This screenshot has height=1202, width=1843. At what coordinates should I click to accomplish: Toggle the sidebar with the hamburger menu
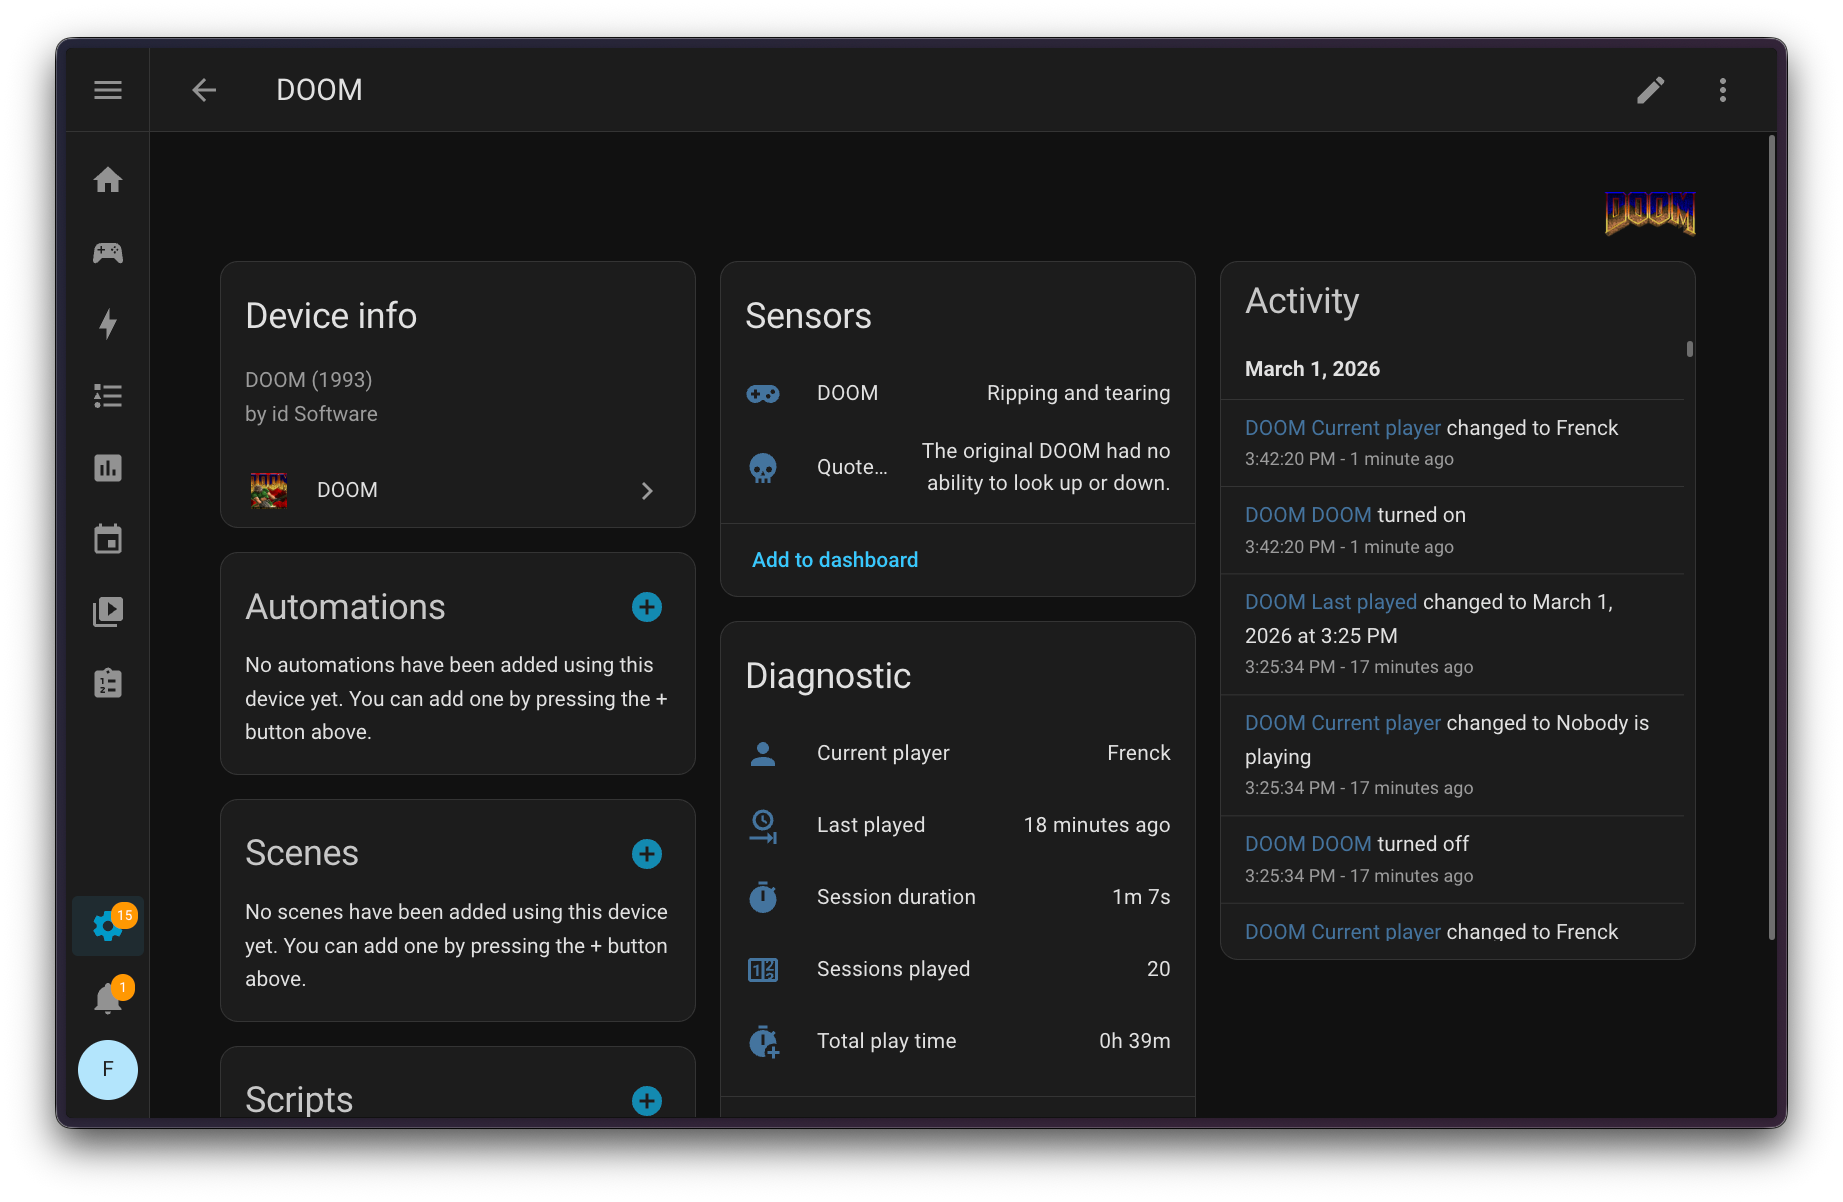point(107,90)
